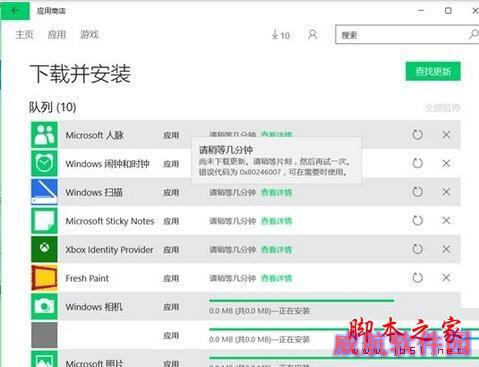The width and height of the screenshot is (479, 367).
Task: Select the Microsoft Sticky Notes name
Action: (x=110, y=221)
